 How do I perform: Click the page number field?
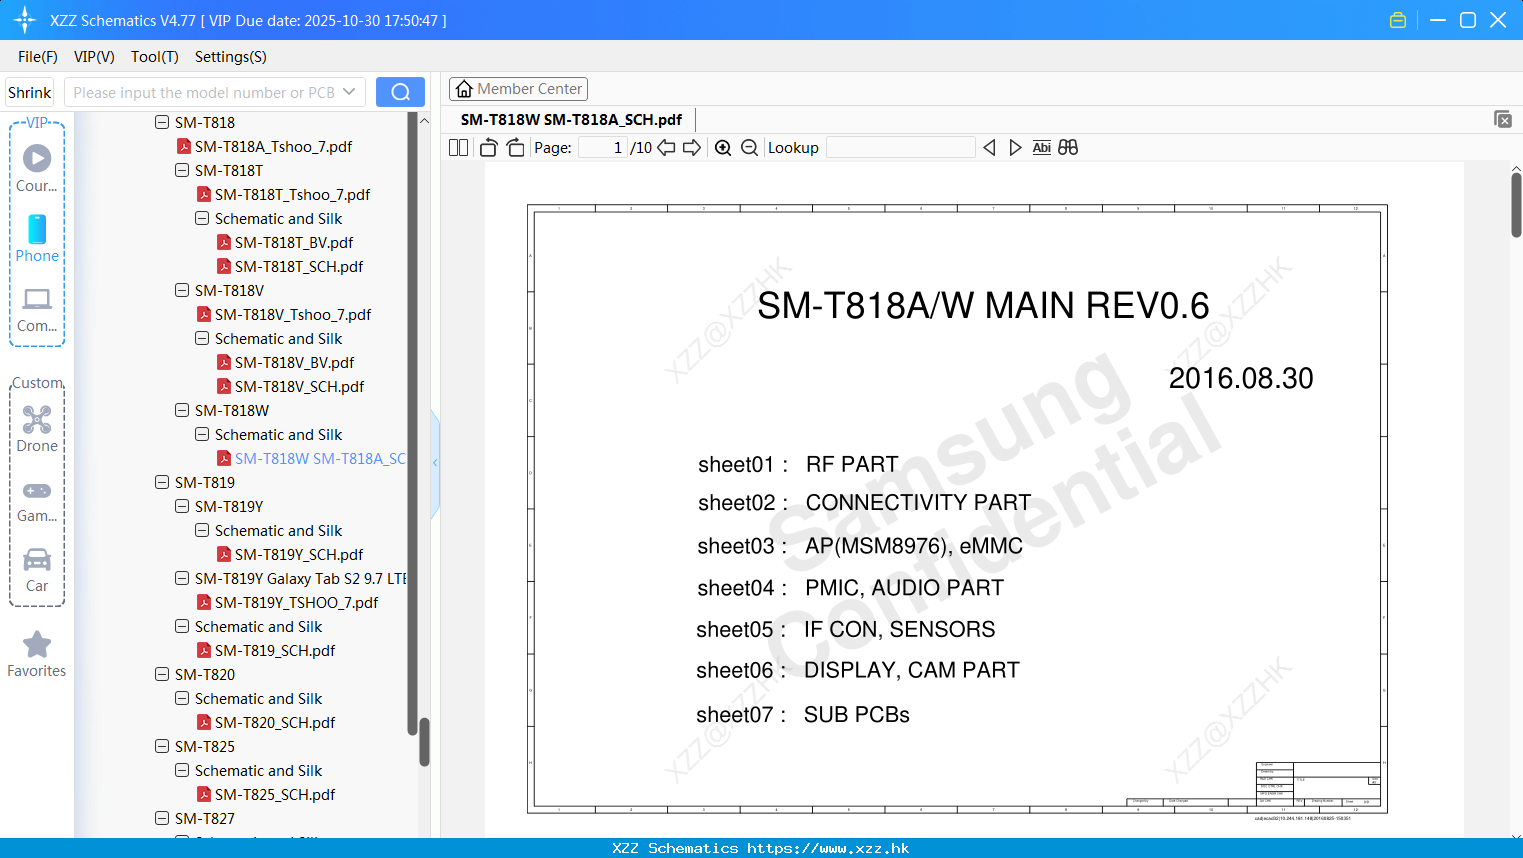tap(603, 148)
